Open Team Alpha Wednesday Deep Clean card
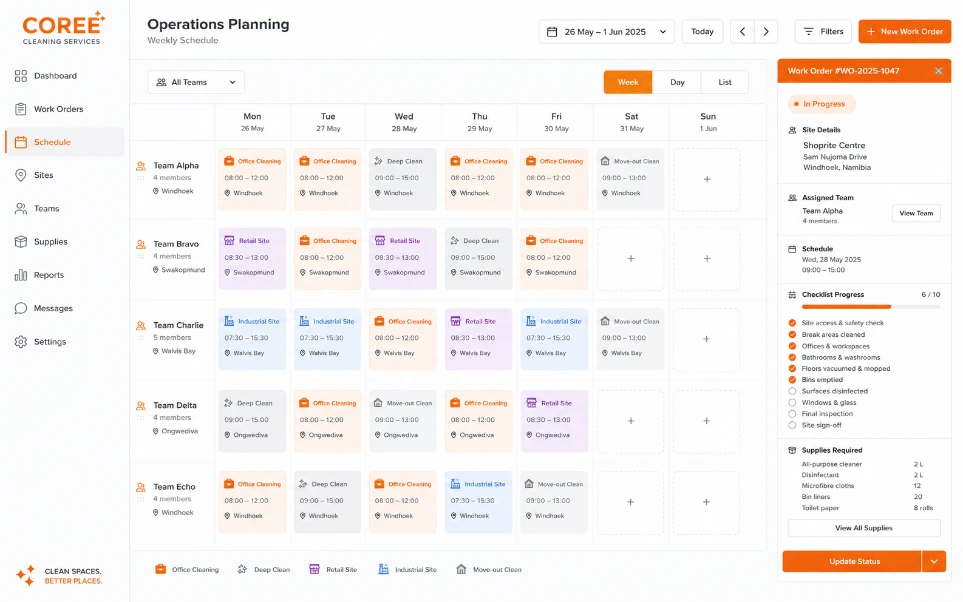 pos(403,179)
